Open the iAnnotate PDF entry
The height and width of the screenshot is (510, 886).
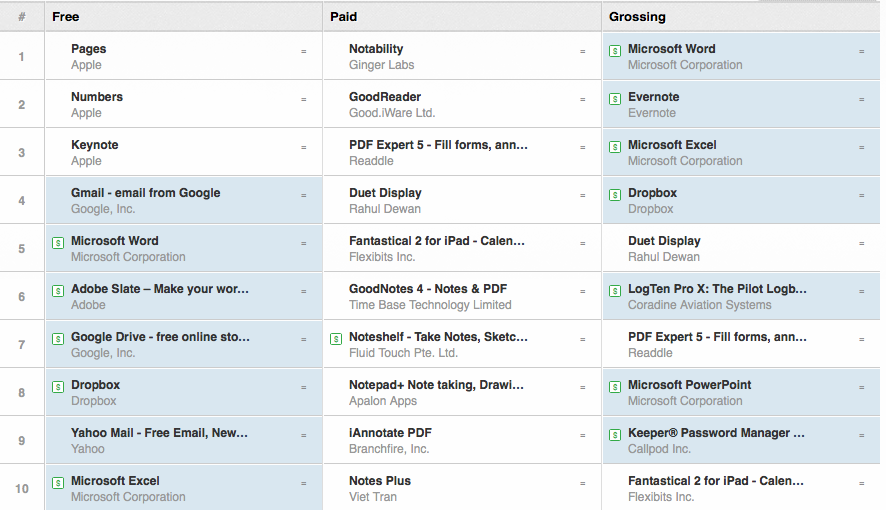click(x=390, y=433)
